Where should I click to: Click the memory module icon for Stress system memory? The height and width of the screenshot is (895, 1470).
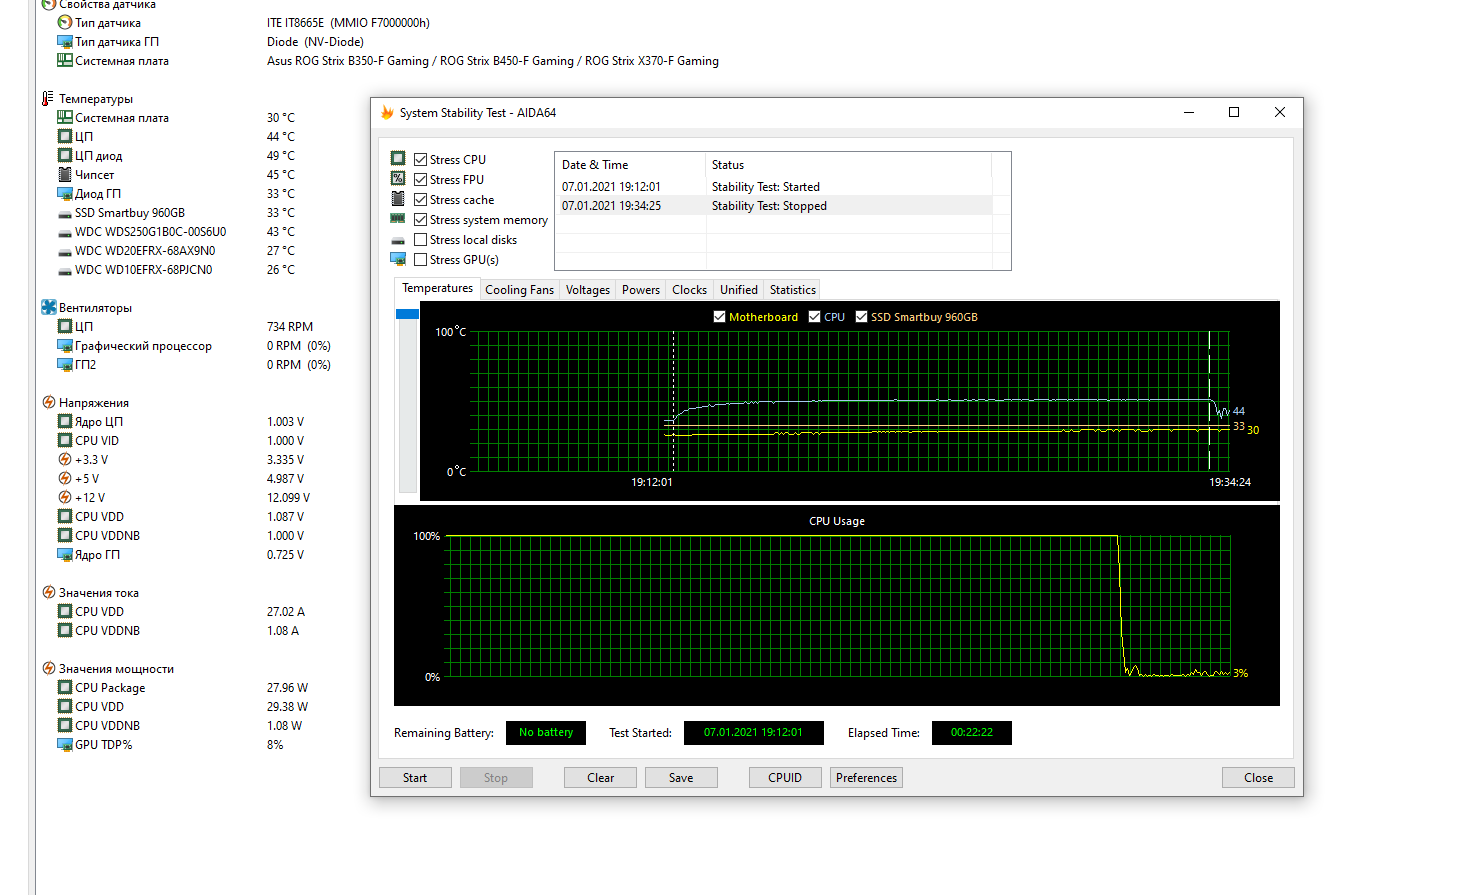click(398, 218)
